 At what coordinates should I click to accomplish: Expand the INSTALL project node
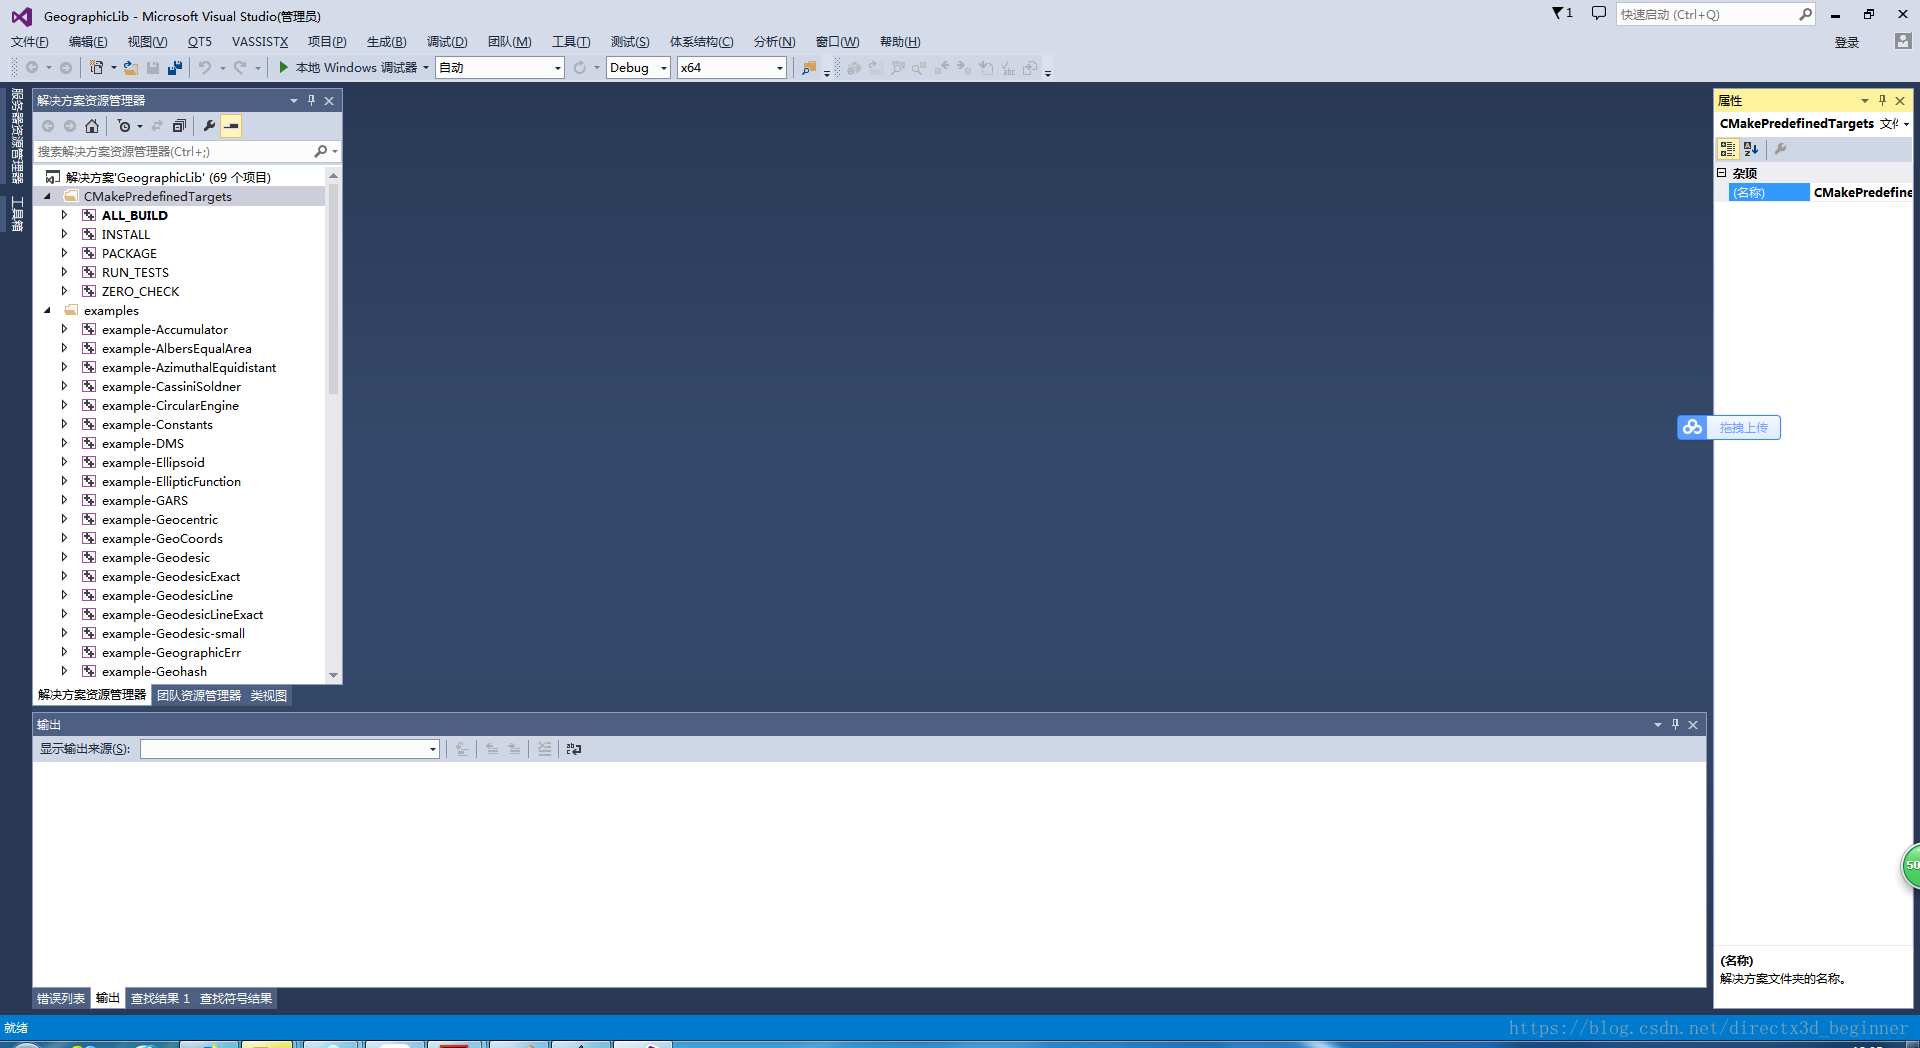pyautogui.click(x=65, y=235)
